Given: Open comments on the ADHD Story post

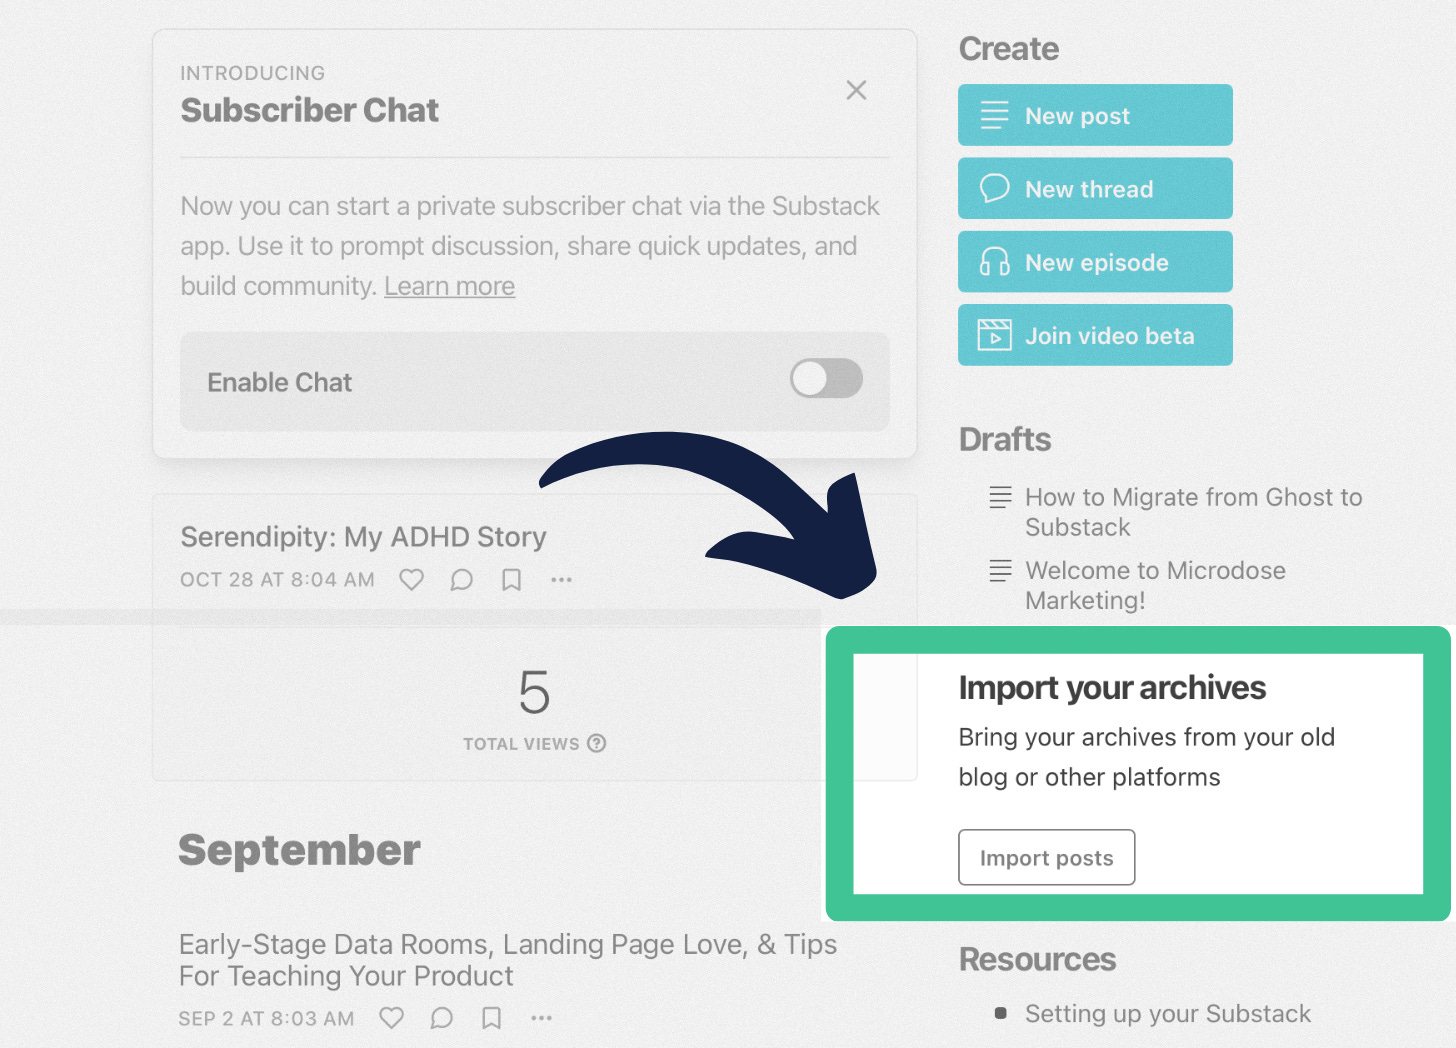Looking at the screenshot, I should click(461, 579).
